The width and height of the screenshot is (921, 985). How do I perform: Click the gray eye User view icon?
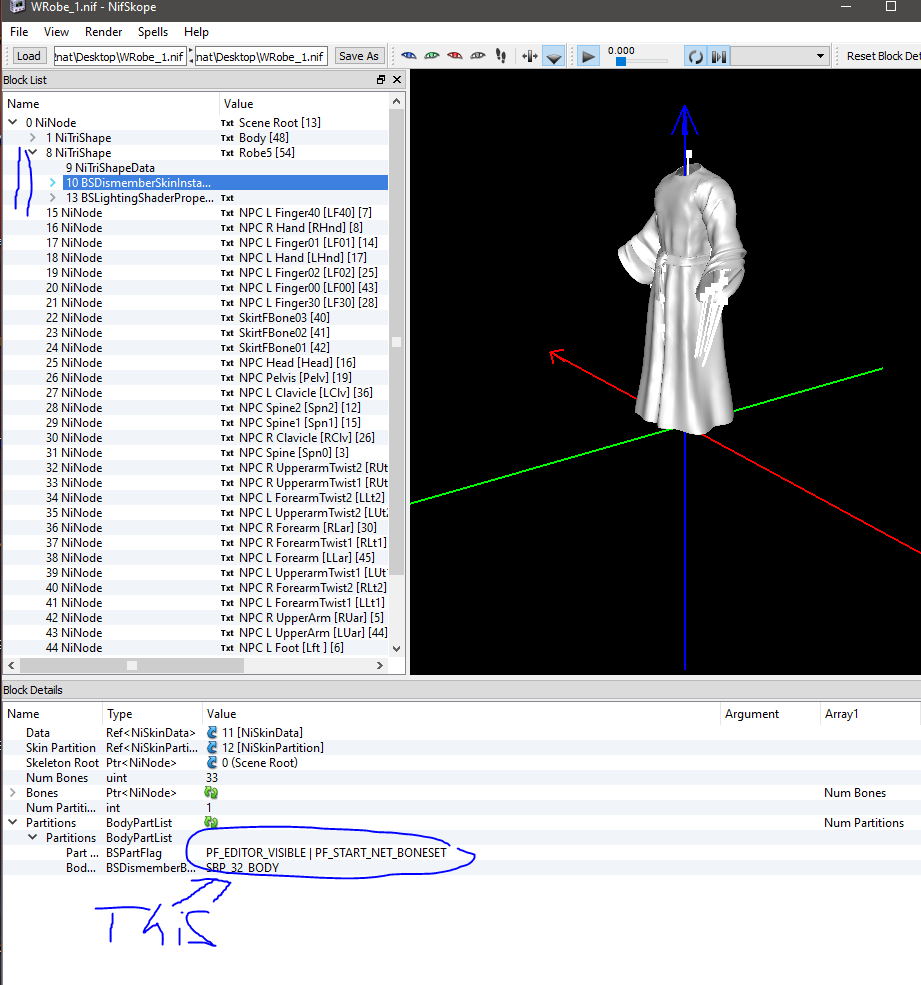[478, 56]
